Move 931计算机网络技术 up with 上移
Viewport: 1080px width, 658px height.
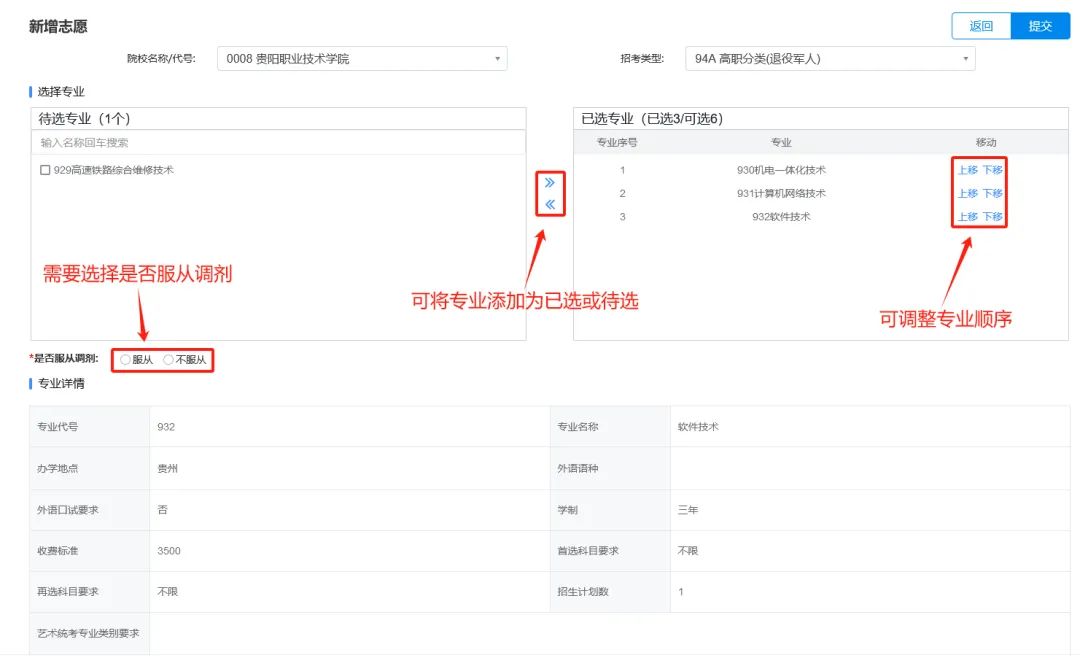[x=967, y=193]
